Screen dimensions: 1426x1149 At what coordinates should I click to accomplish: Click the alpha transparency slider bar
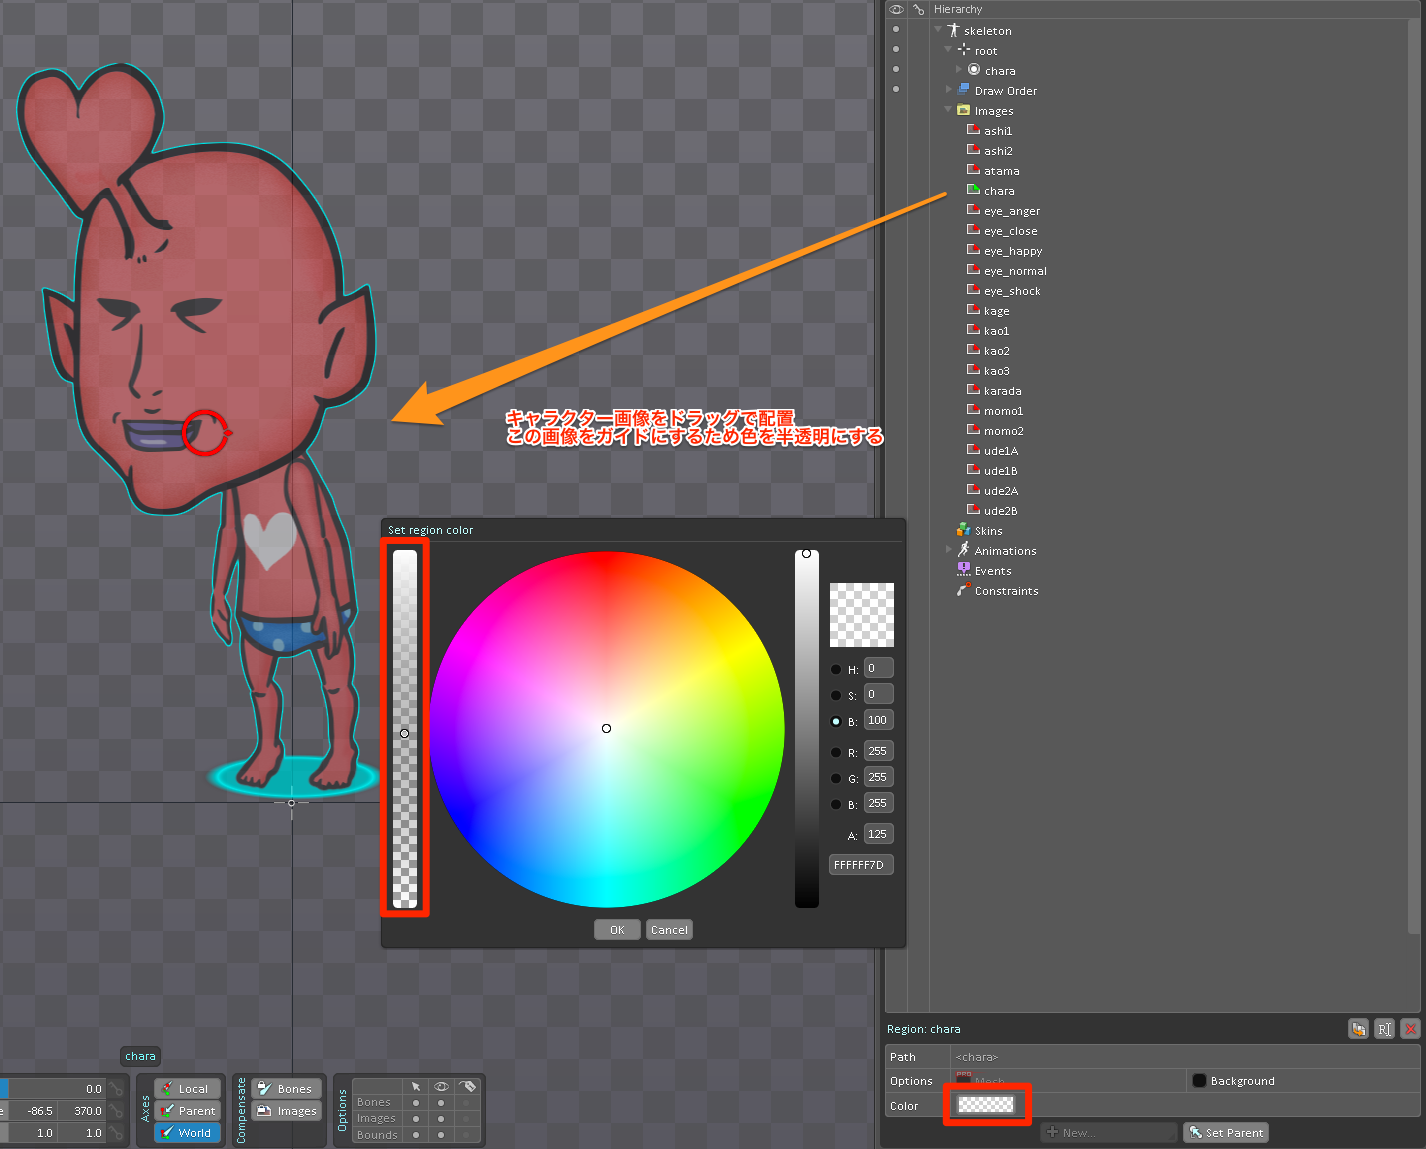click(x=404, y=729)
